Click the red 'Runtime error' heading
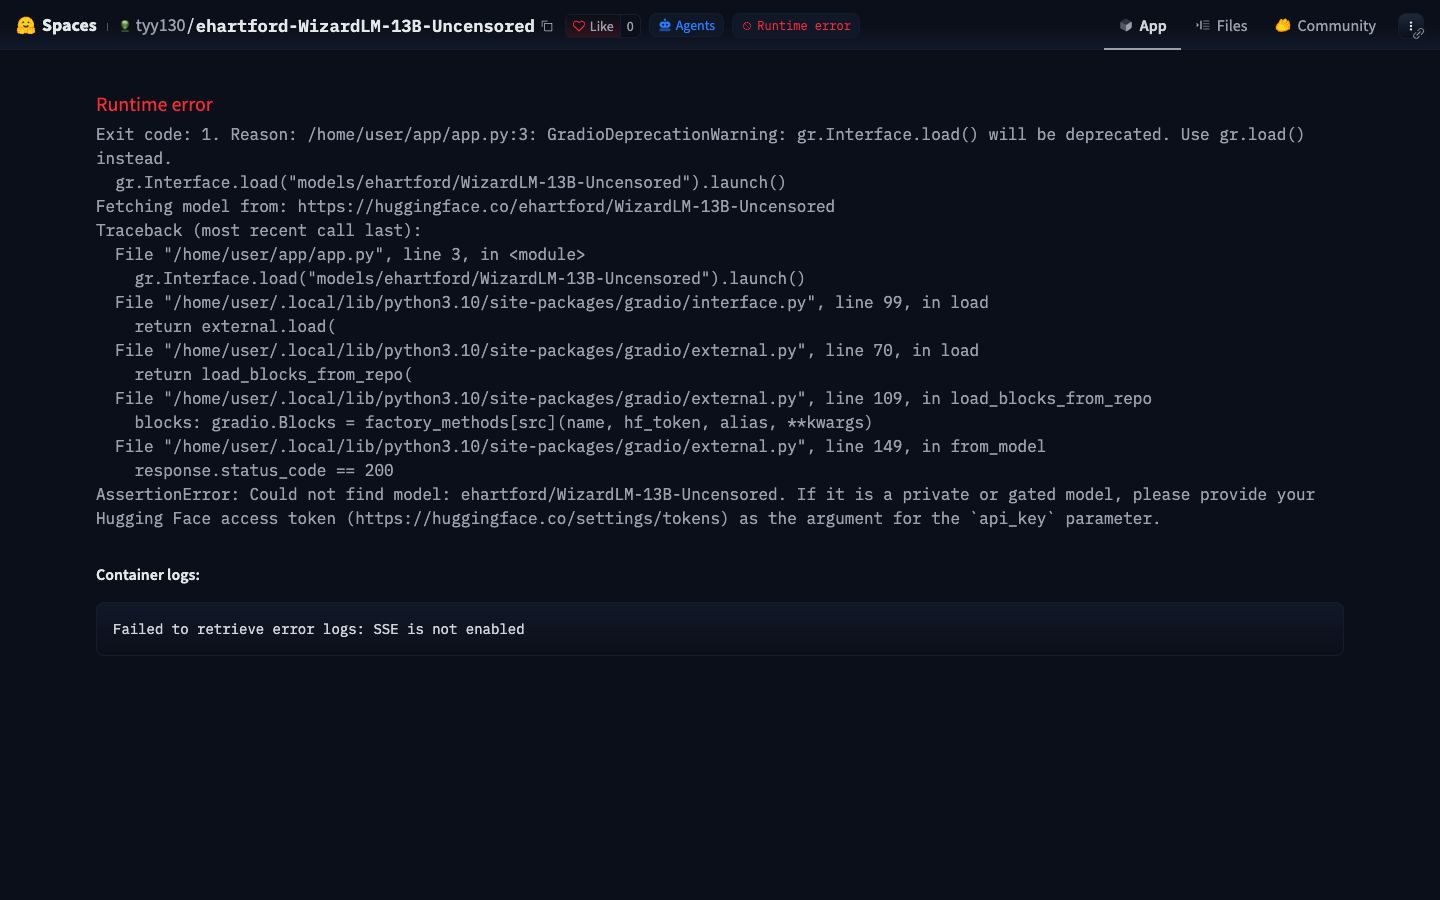The width and height of the screenshot is (1440, 900). click(154, 104)
